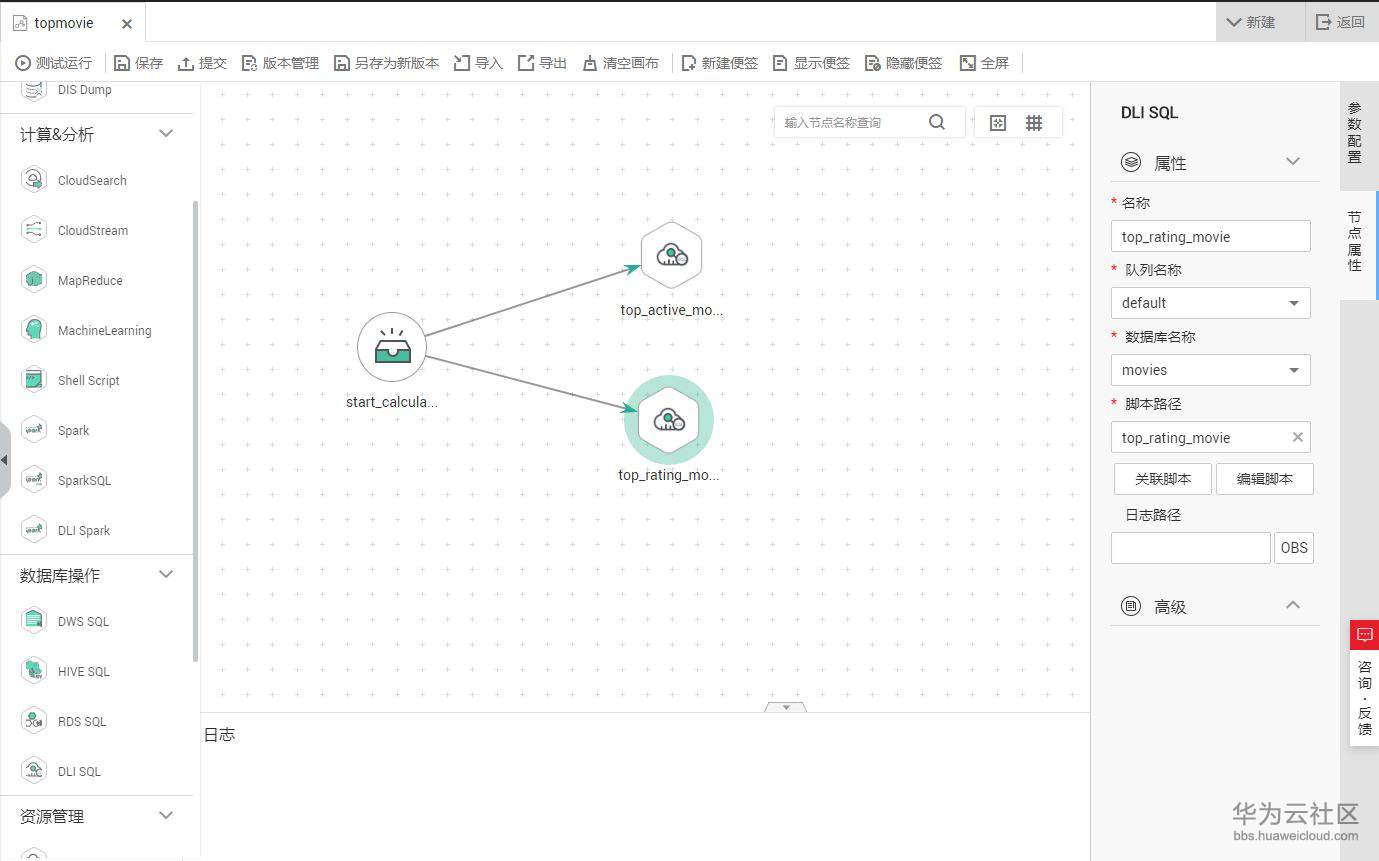This screenshot has height=861, width=1379.
Task: Select the top_active_mo... node on canvas
Action: [671, 255]
